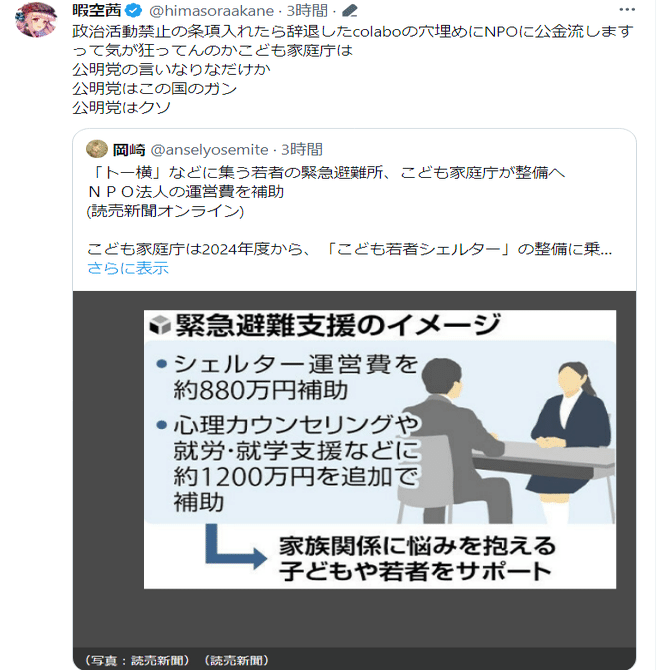Open the @anselyosemite handle link

point(209,150)
